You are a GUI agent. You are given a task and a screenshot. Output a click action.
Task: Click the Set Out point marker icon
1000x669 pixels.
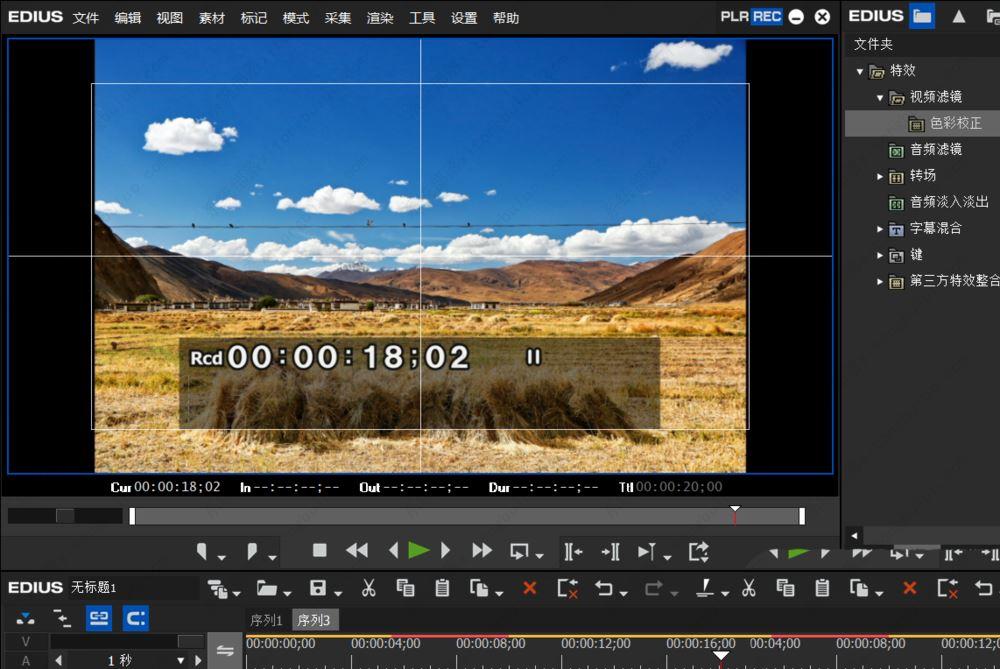click(x=252, y=551)
